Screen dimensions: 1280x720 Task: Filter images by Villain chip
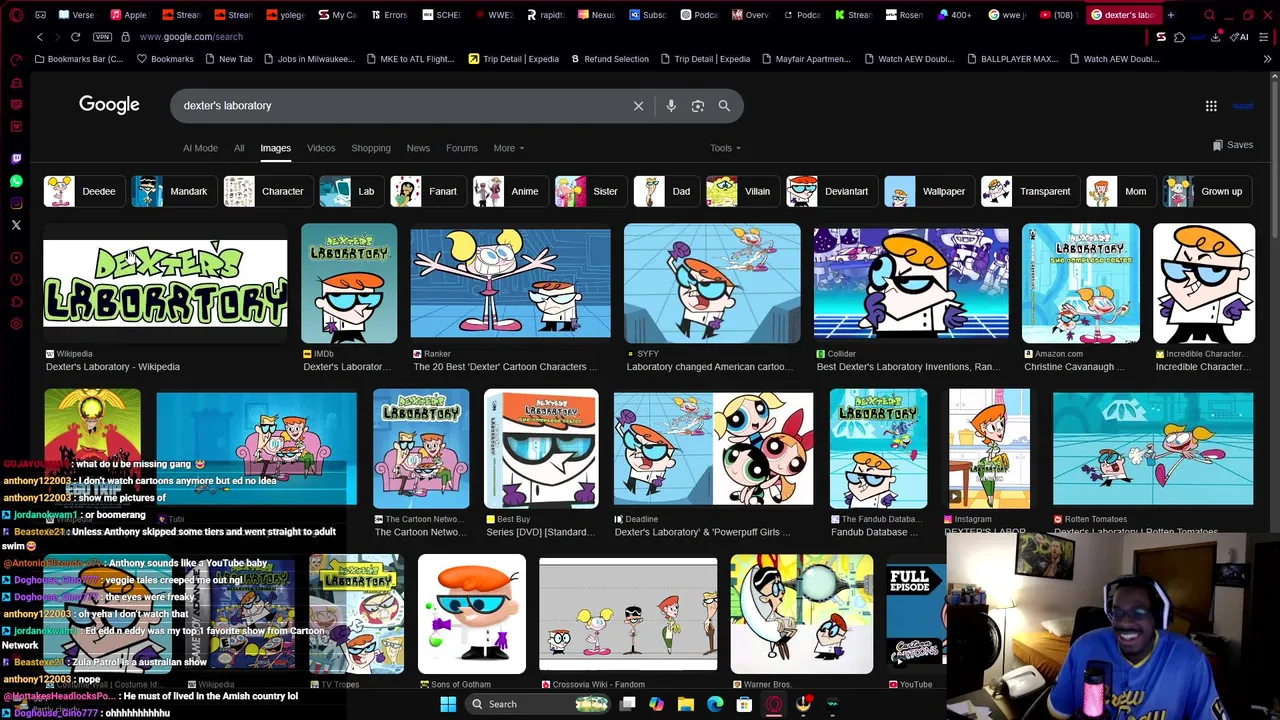(x=742, y=191)
